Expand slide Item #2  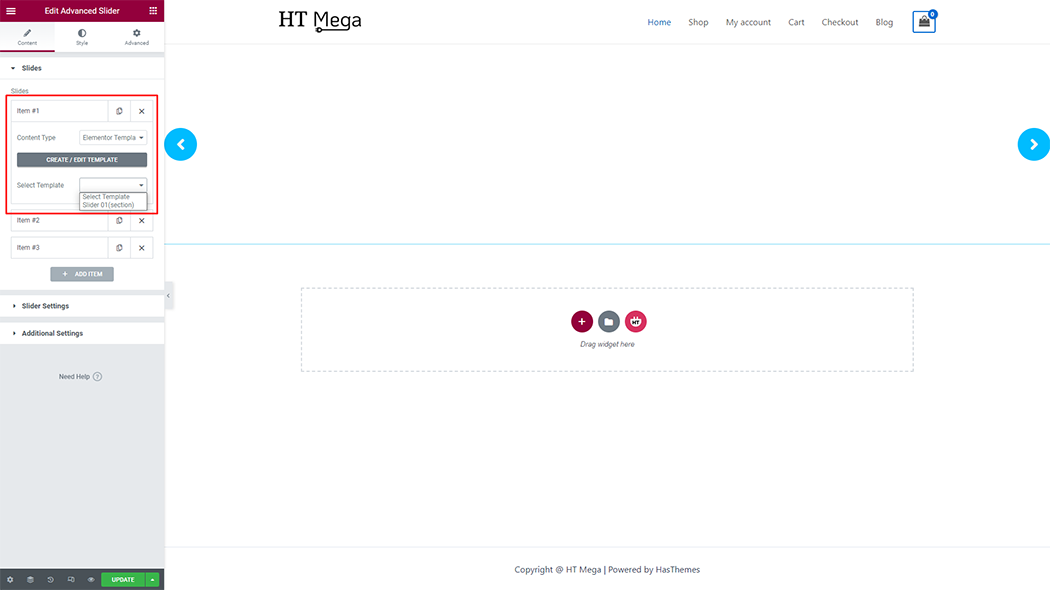(59, 220)
